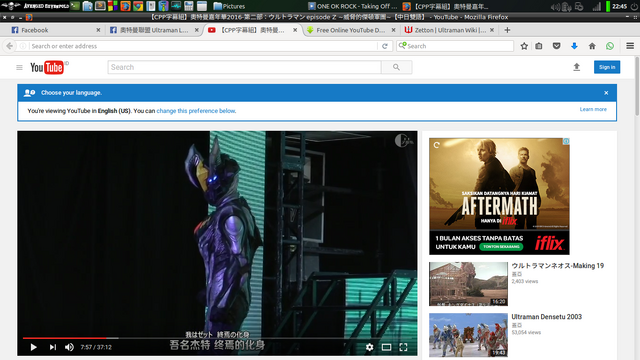Seek on the video progress bar
The image size is (640, 360).
[217, 338]
